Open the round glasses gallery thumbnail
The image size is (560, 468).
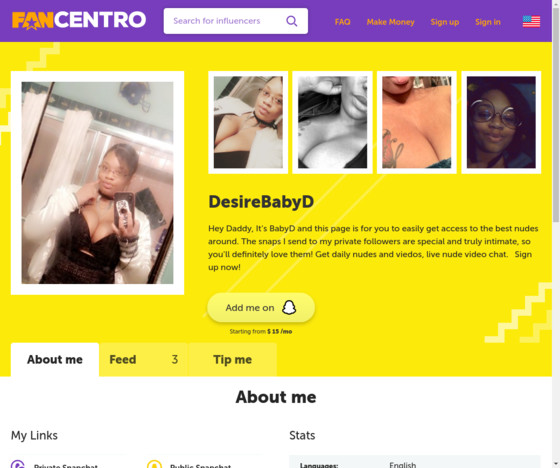(x=501, y=122)
